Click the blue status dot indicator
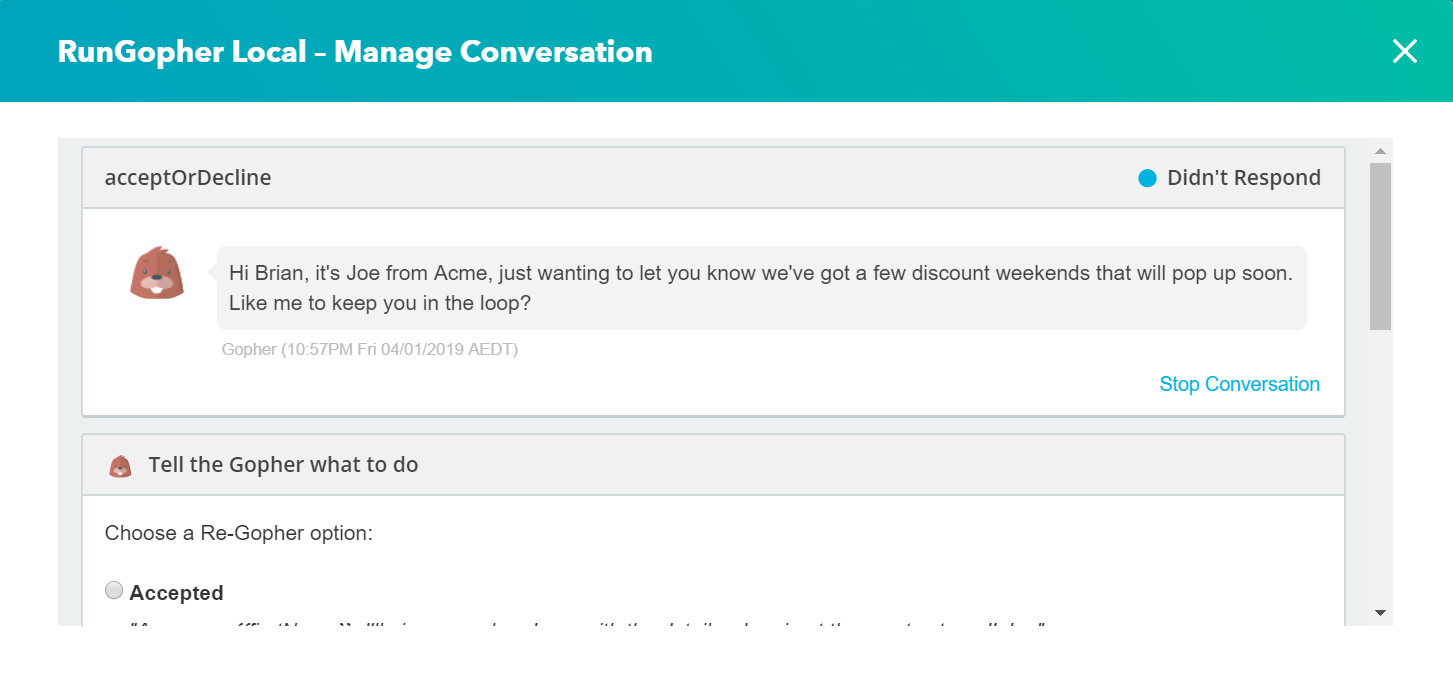This screenshot has height=690, width=1453. 1147,178
